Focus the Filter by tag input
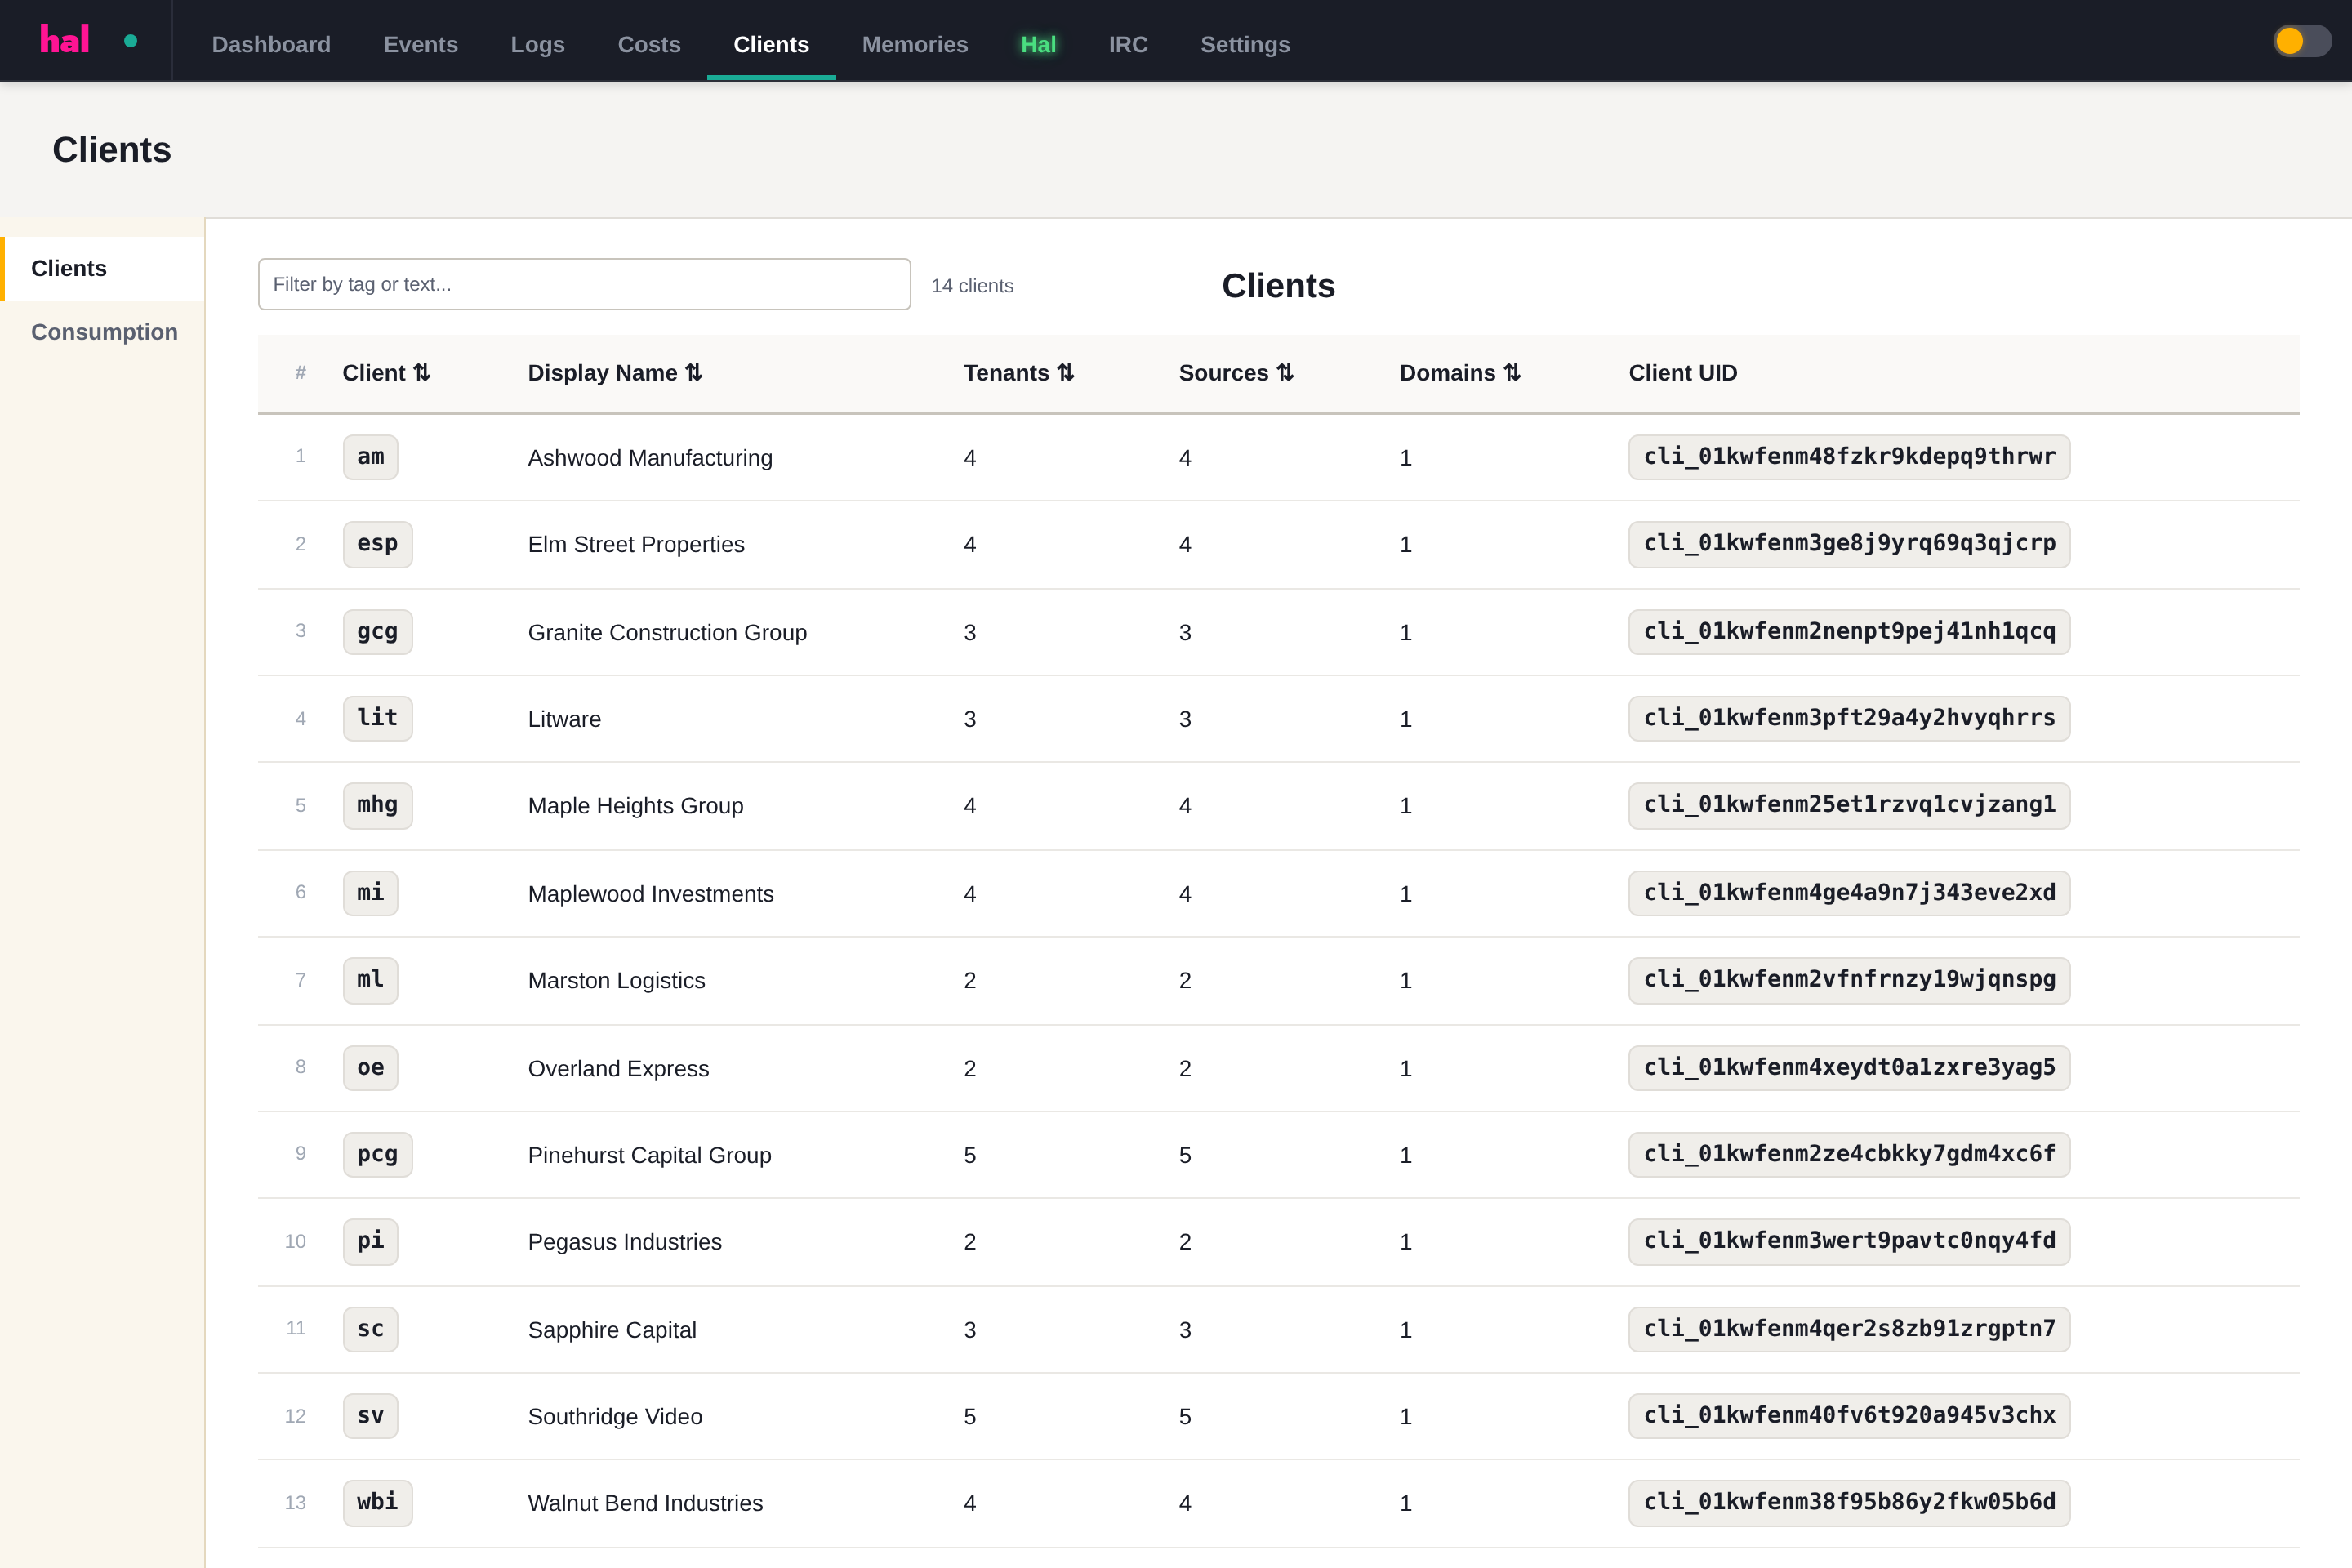 584,284
